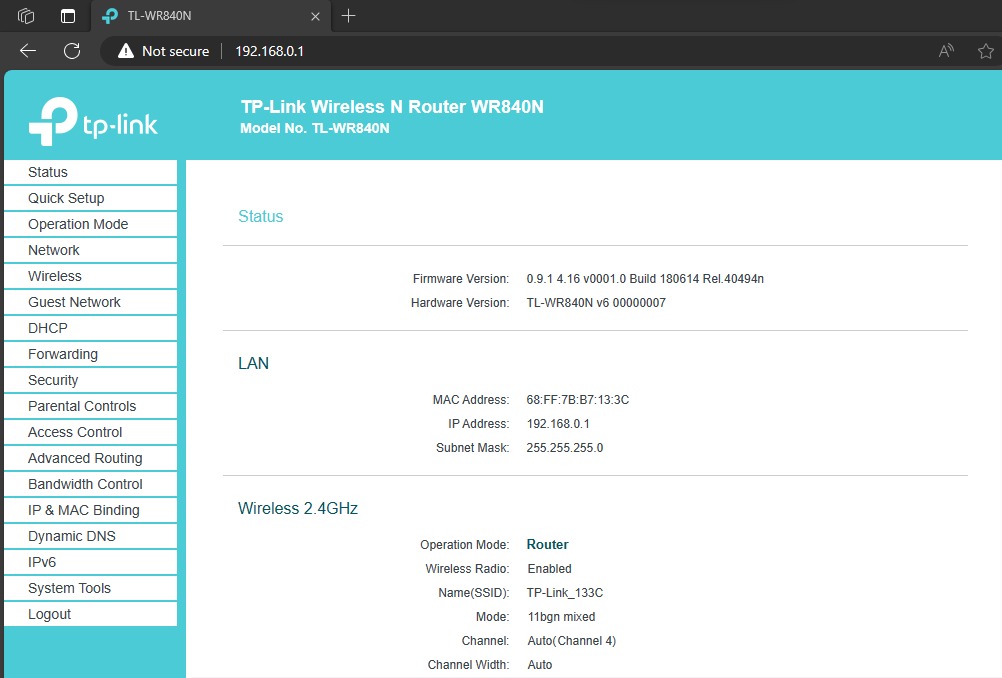Click the firmware version value 0.9.1 4.16

point(645,279)
